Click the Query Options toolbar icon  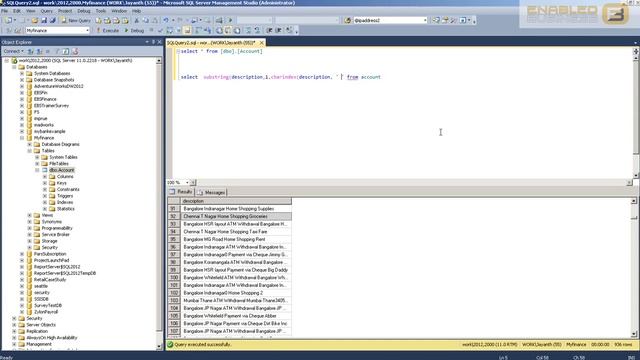point(178,30)
